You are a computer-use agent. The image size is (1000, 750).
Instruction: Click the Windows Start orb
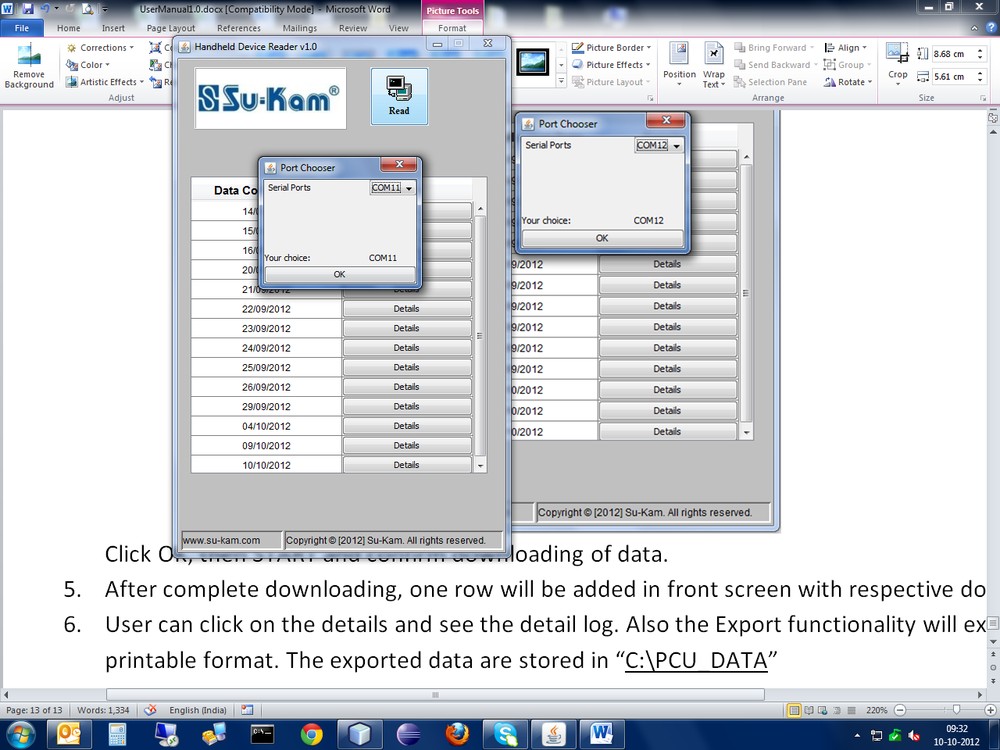[x=20, y=735]
